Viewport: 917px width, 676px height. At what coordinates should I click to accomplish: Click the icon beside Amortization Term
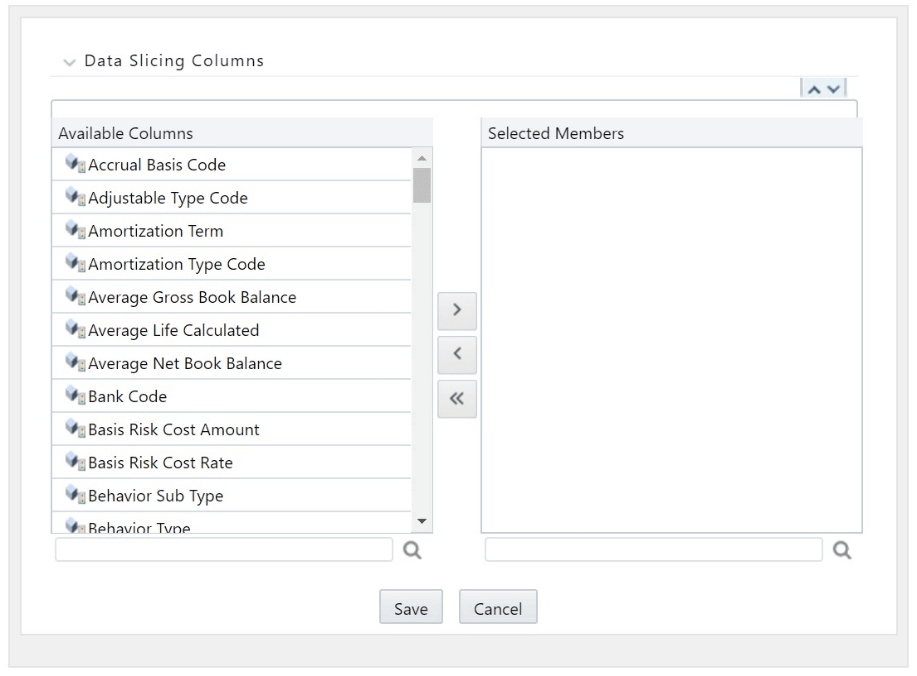74,231
